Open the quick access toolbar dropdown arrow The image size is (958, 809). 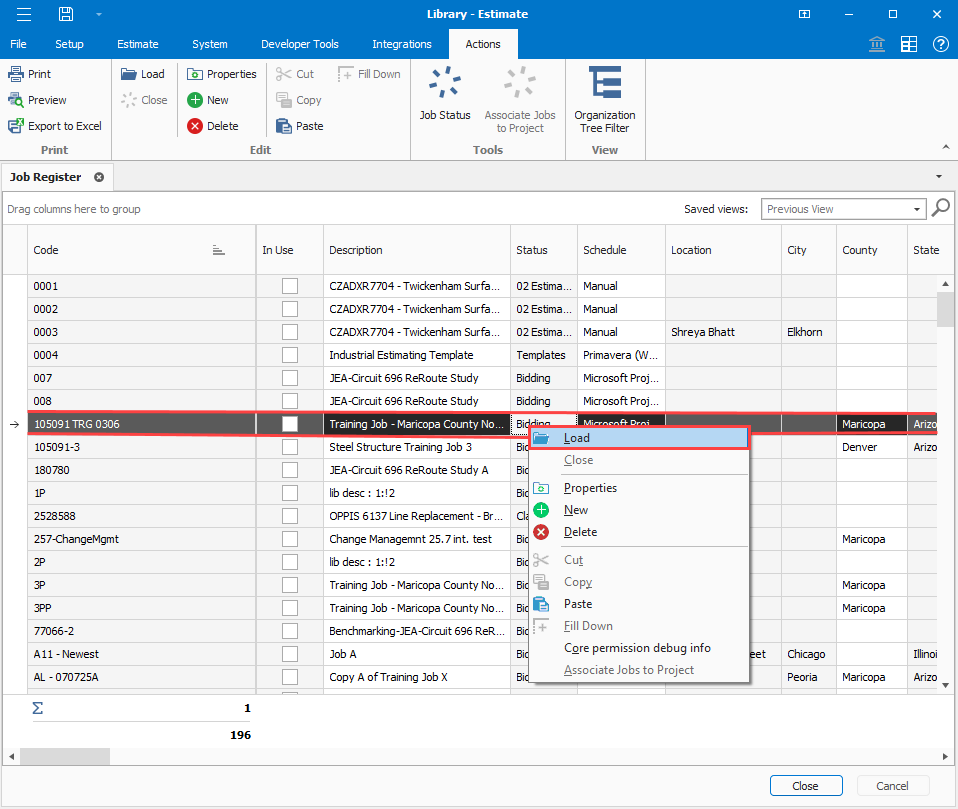point(98,14)
